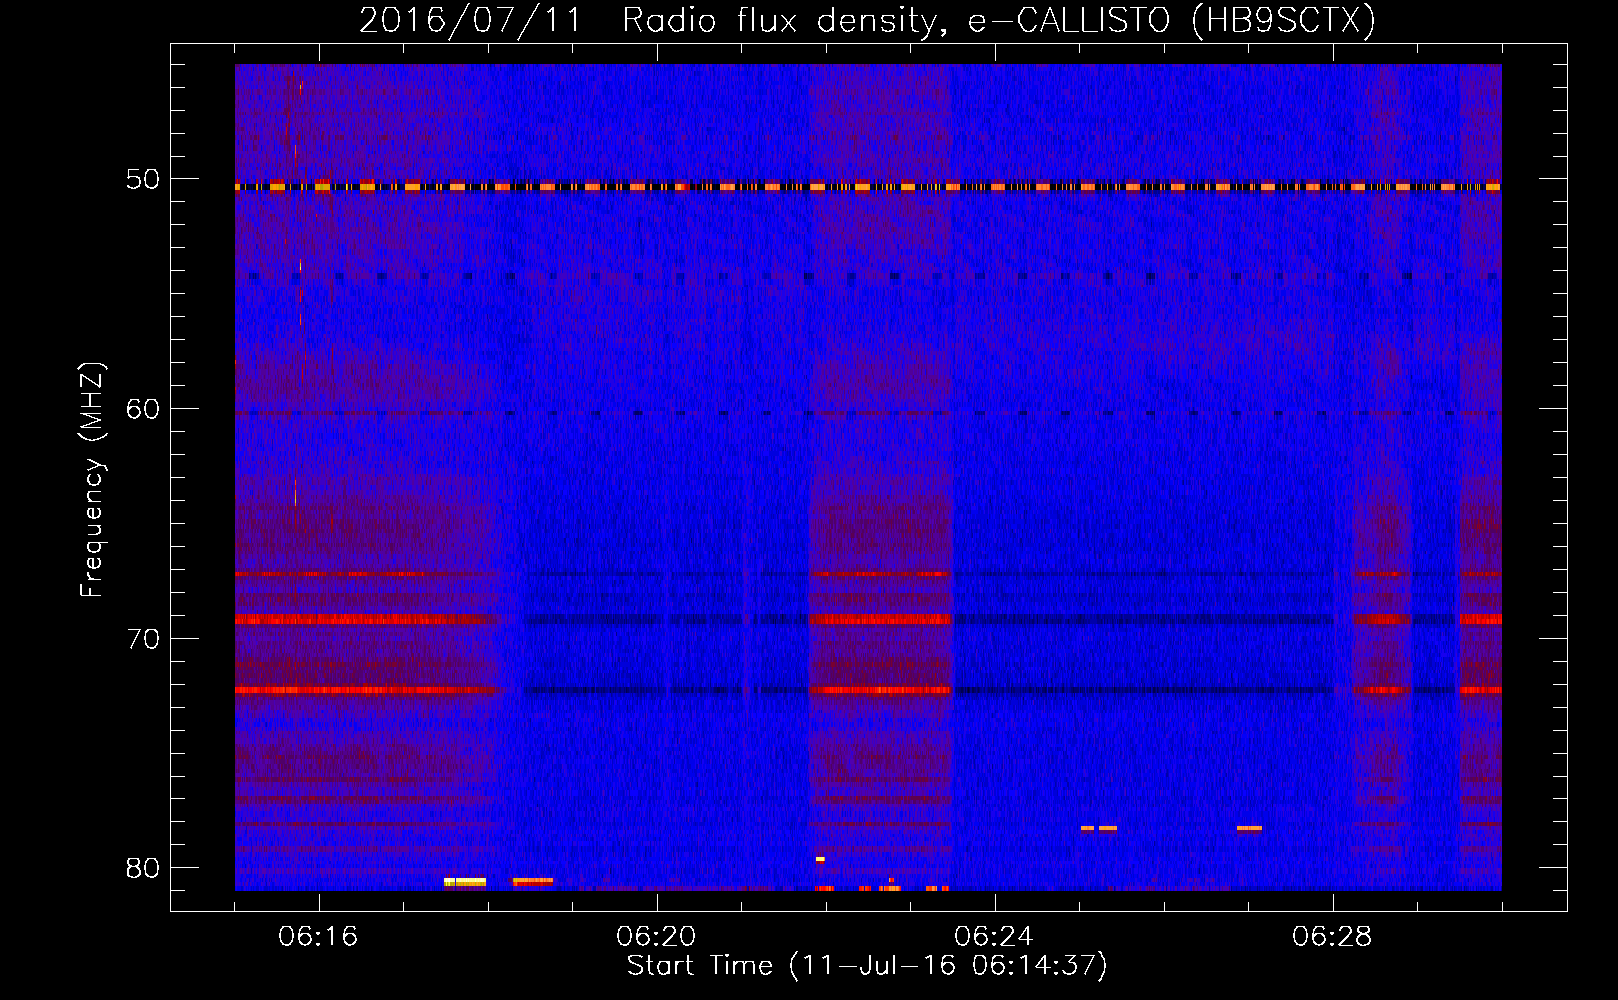Click the Frequency (MHZ) axis label
The width and height of the screenshot is (1618, 1000).
tap(92, 480)
